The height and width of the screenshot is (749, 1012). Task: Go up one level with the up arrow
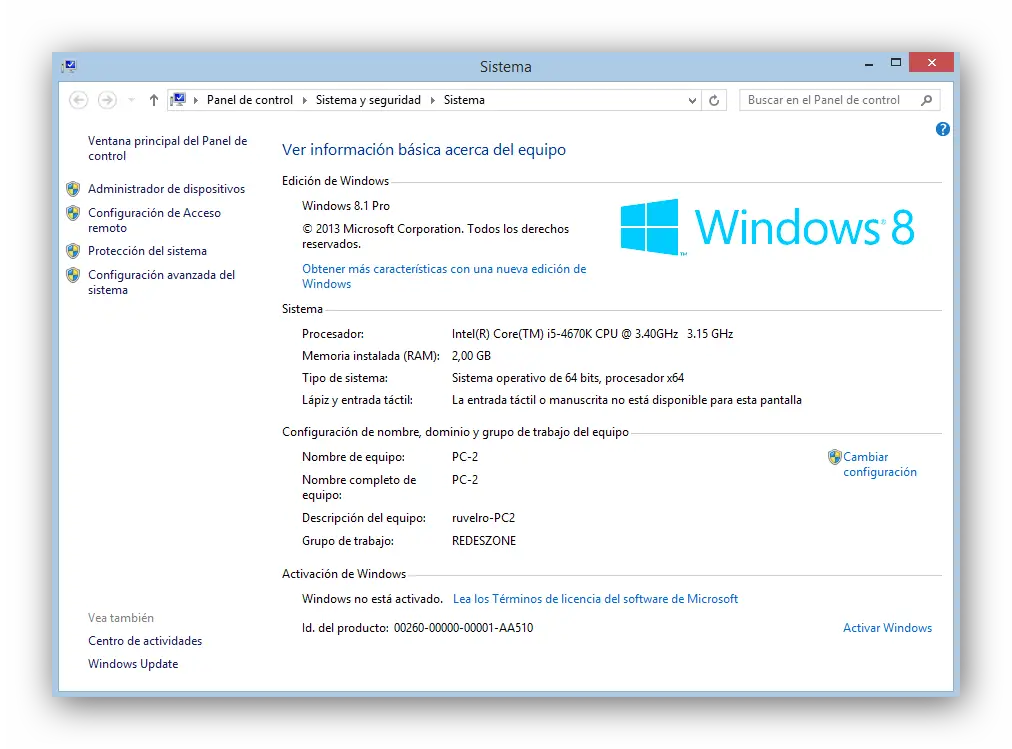154,100
